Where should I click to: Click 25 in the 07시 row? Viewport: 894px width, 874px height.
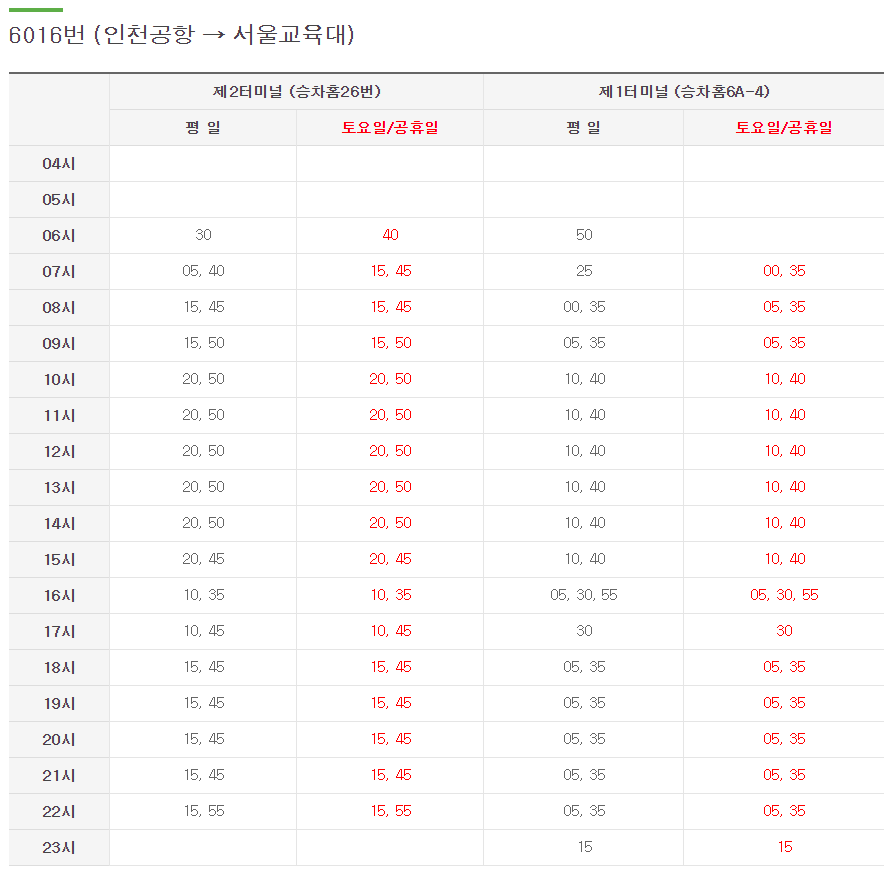(x=584, y=271)
